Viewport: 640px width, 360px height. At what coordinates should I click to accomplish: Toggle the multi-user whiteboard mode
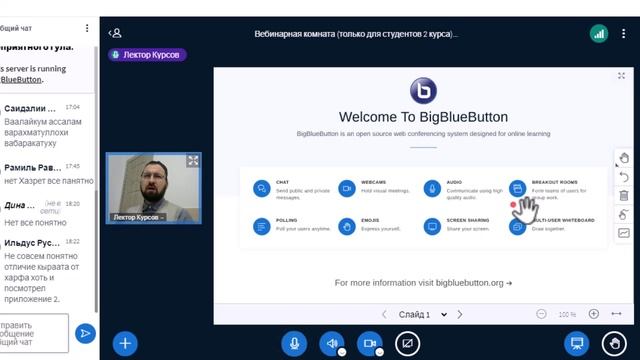[624, 214]
